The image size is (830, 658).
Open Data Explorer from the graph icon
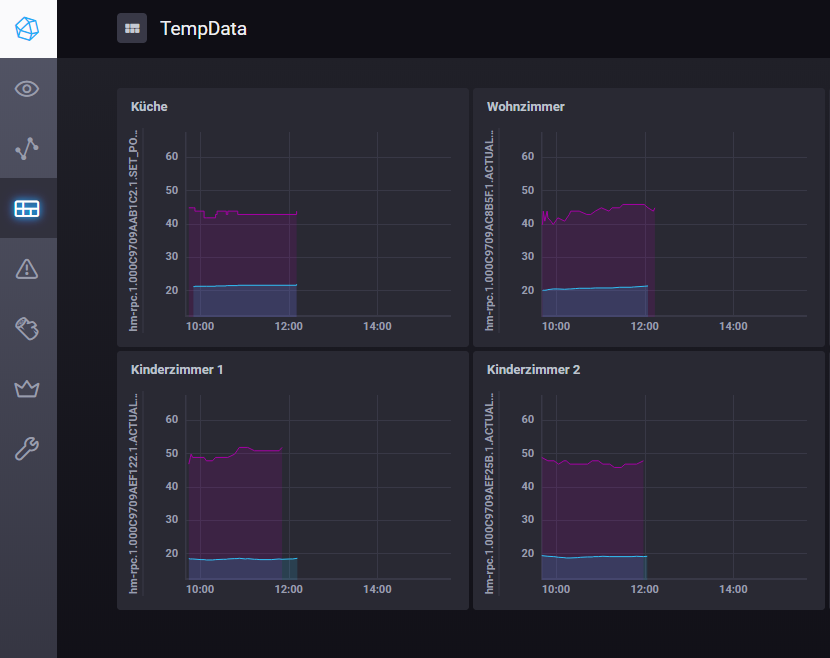click(x=27, y=149)
